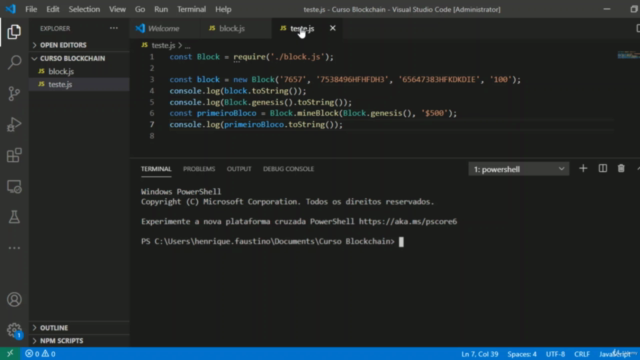This screenshot has width=640, height=360.
Task: Open the View menu
Action: point(117,9)
